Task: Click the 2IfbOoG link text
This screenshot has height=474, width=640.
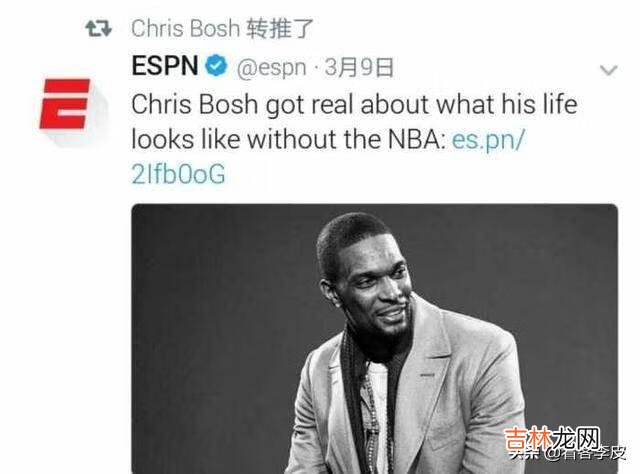Action: 178,174
